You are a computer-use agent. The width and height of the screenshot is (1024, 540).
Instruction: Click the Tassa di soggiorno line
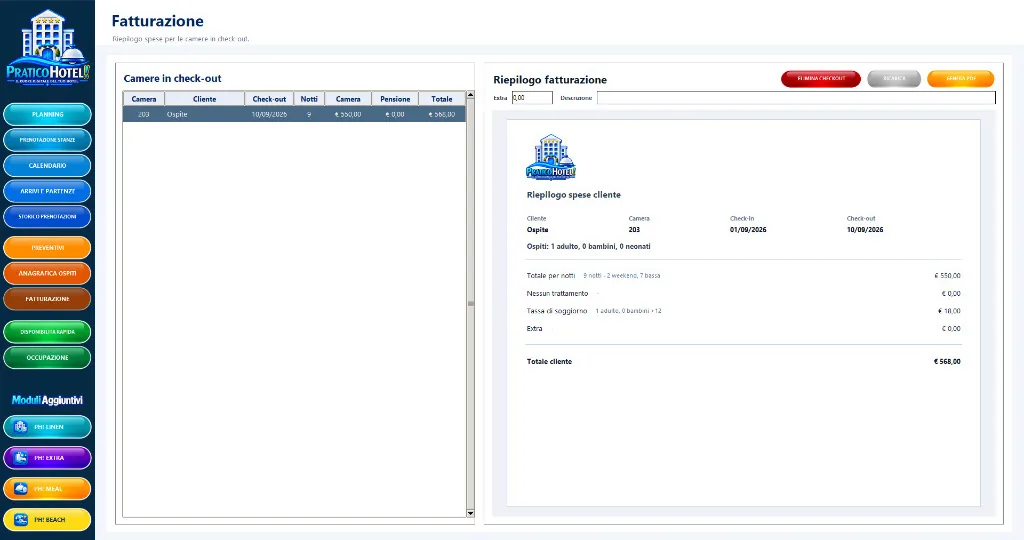pyautogui.click(x=743, y=311)
